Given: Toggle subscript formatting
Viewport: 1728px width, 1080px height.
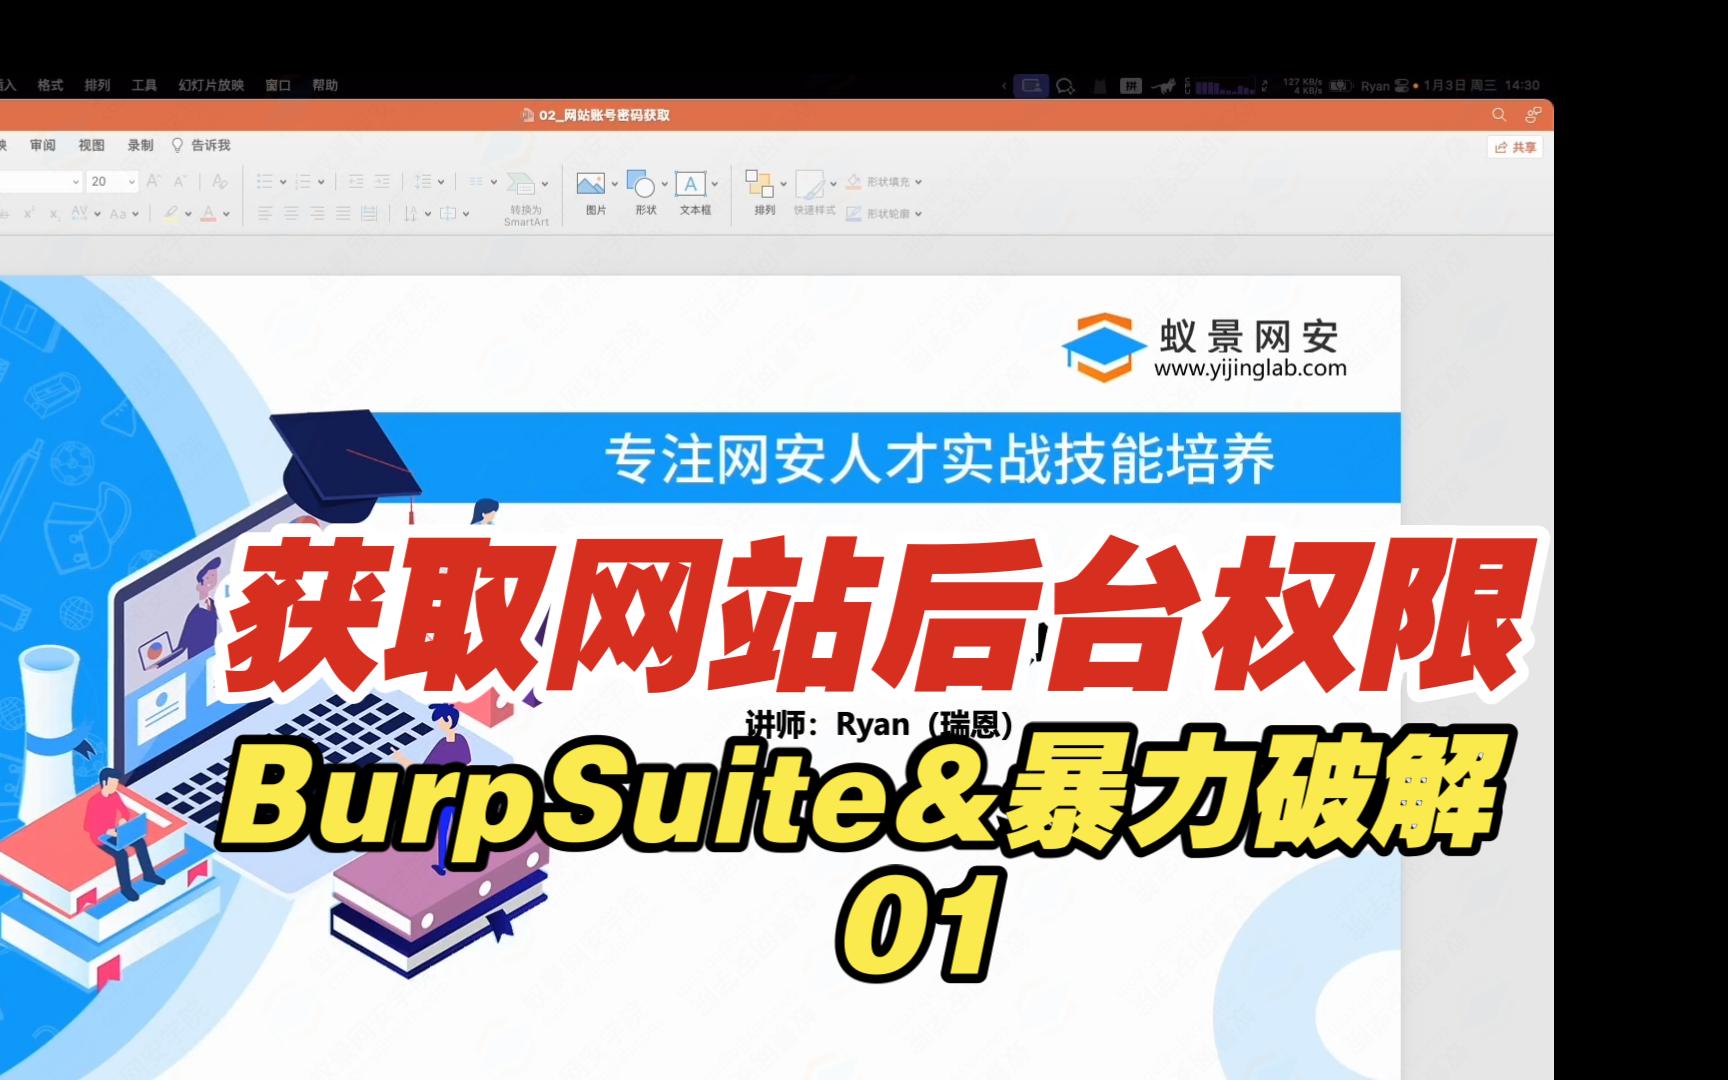Looking at the screenshot, I should pyautogui.click(x=55, y=213).
